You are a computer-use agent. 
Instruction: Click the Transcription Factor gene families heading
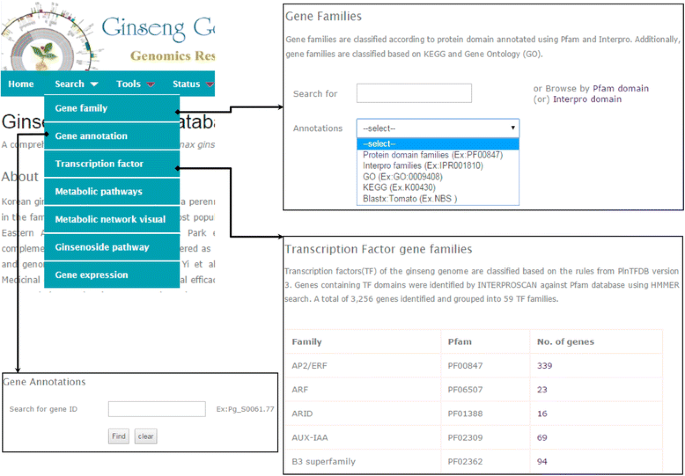coord(378,249)
